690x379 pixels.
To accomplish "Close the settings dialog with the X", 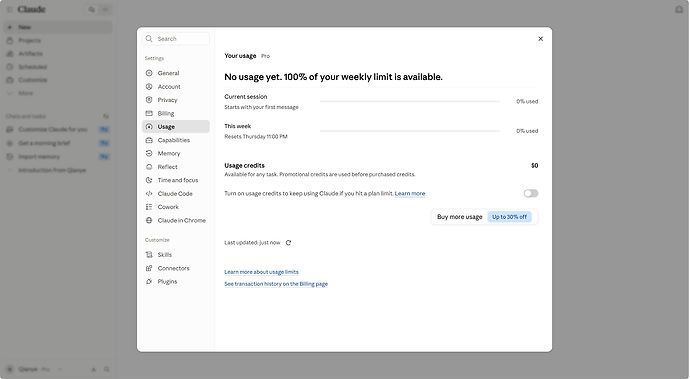I will pos(540,39).
